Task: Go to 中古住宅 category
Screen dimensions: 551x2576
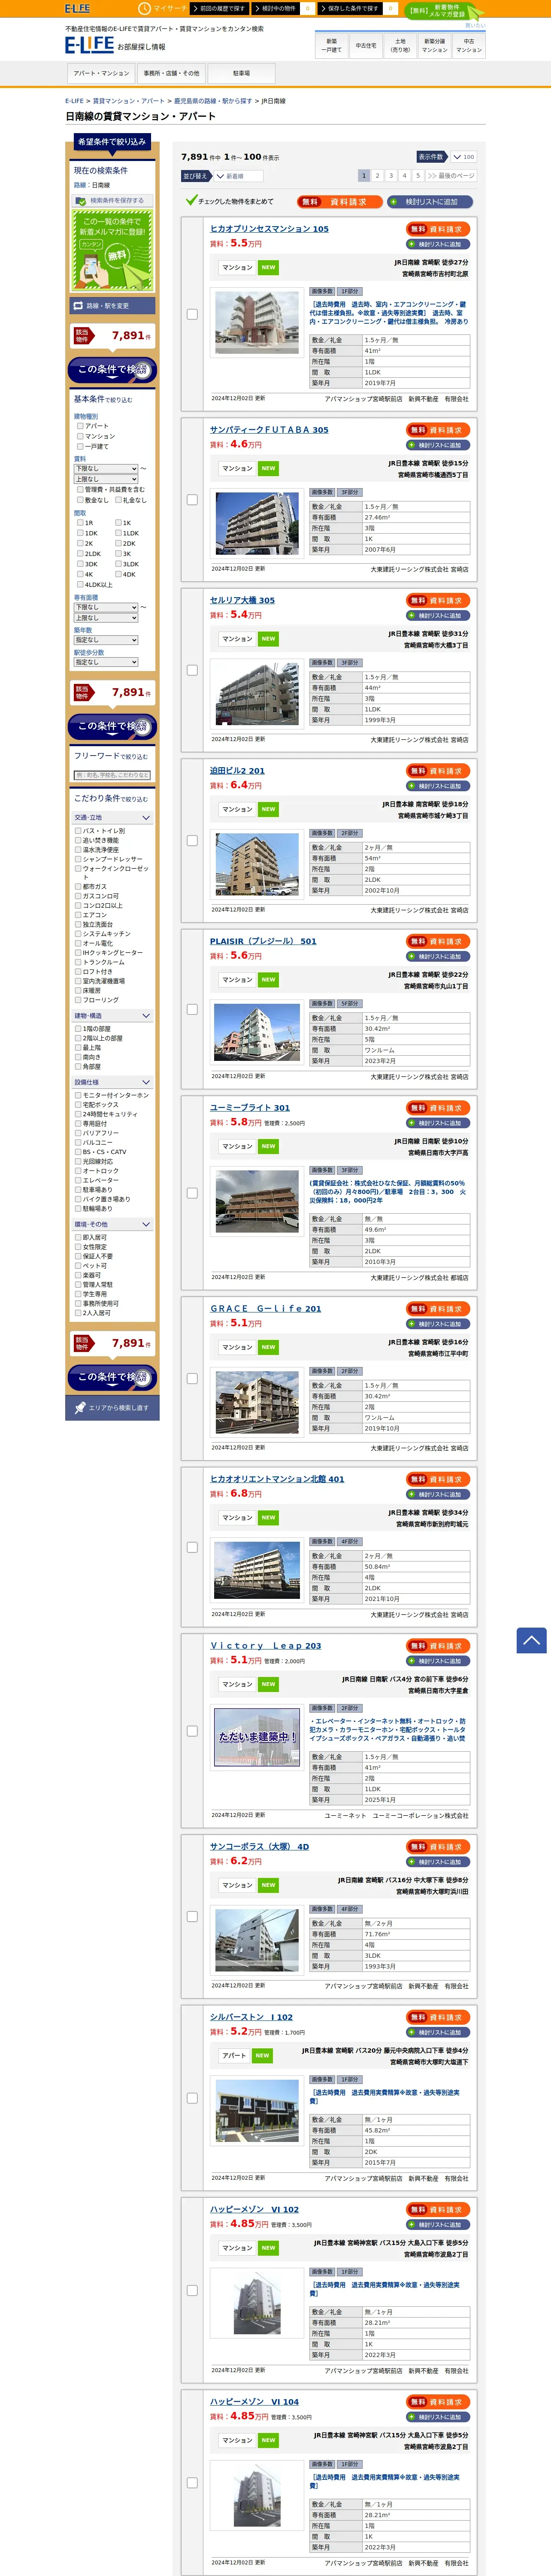Action: (366, 46)
